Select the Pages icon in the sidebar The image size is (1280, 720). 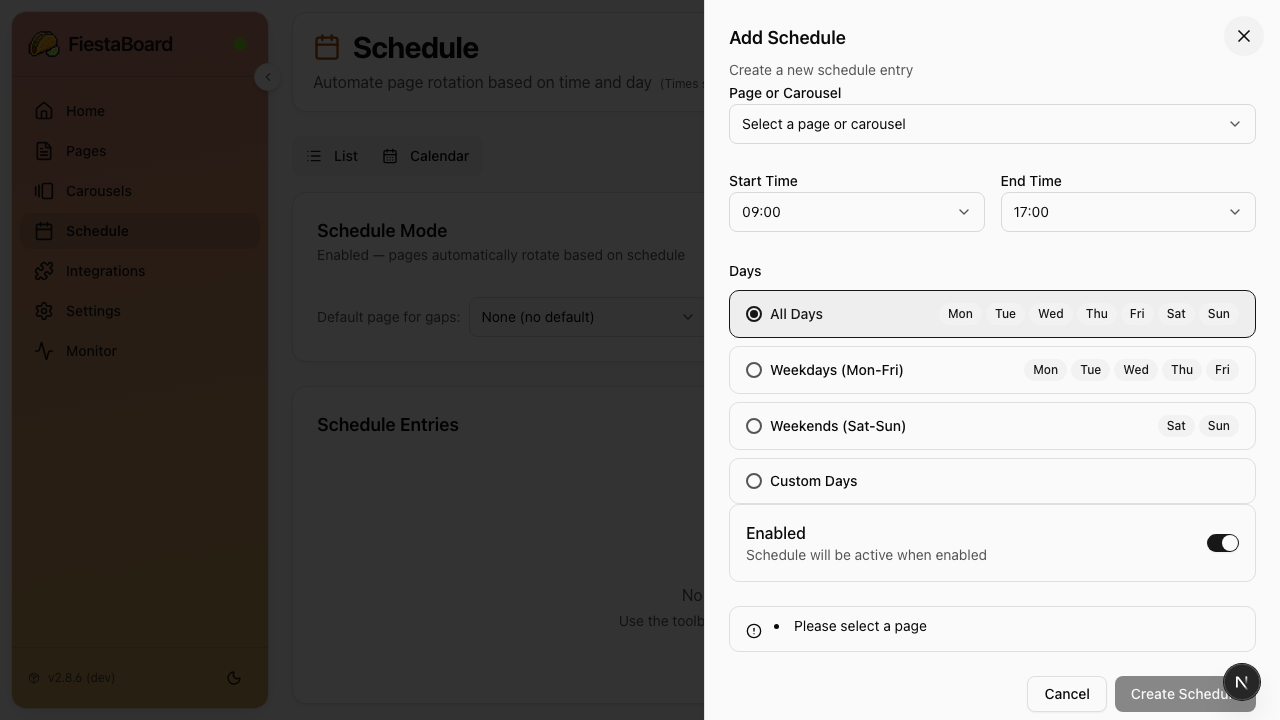(x=44, y=151)
